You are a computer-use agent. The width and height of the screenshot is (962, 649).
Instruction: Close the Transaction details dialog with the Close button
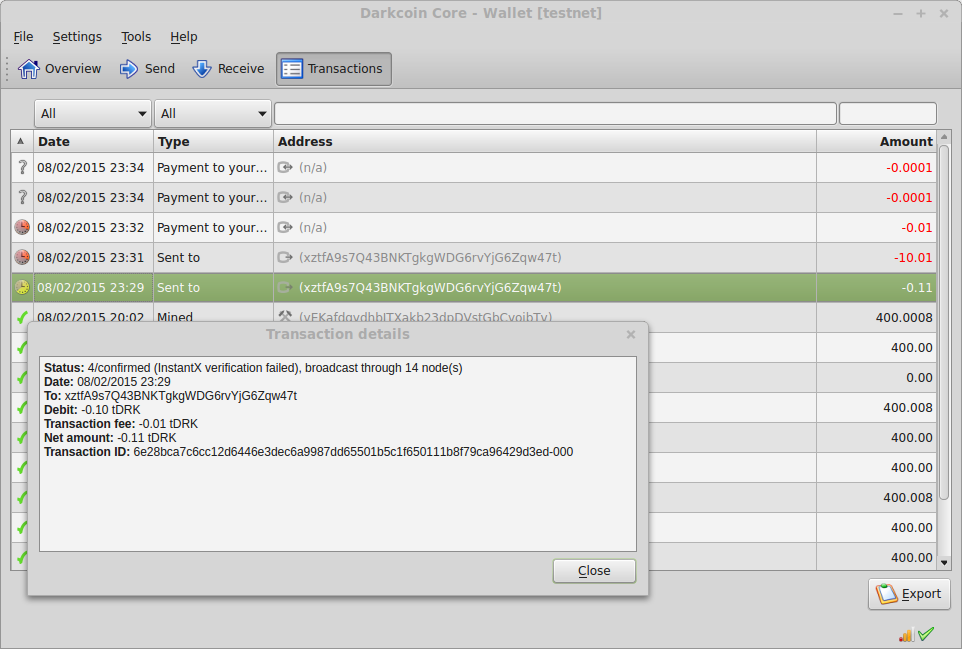point(595,571)
